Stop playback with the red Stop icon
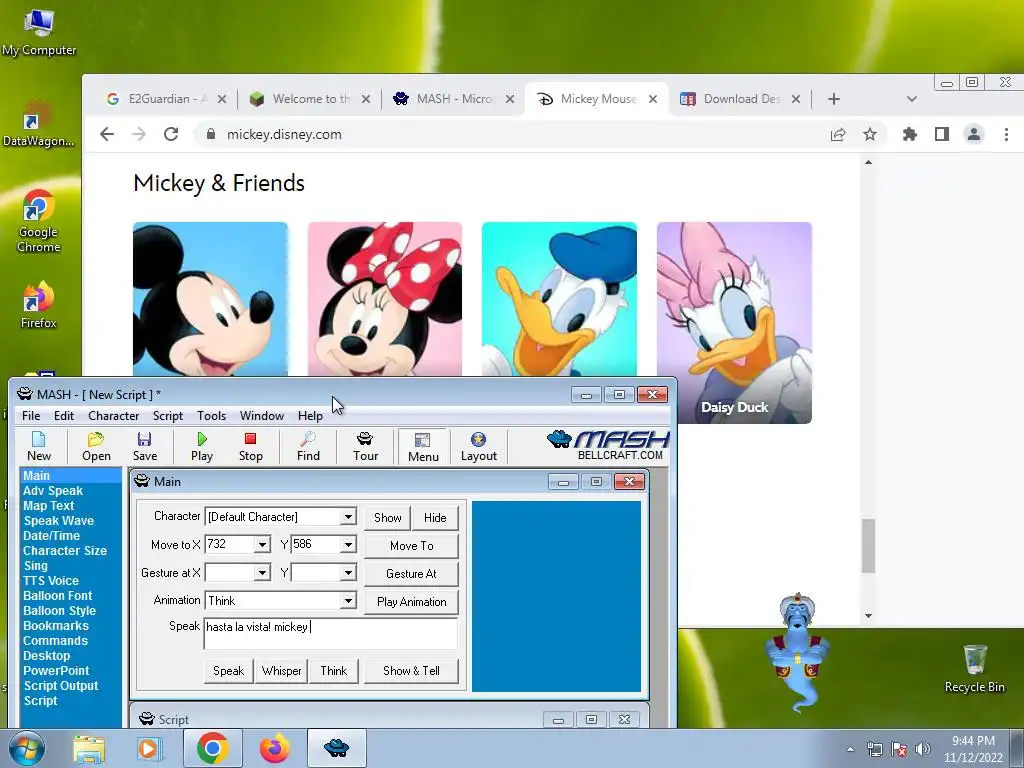The image size is (1024, 768). (250, 446)
